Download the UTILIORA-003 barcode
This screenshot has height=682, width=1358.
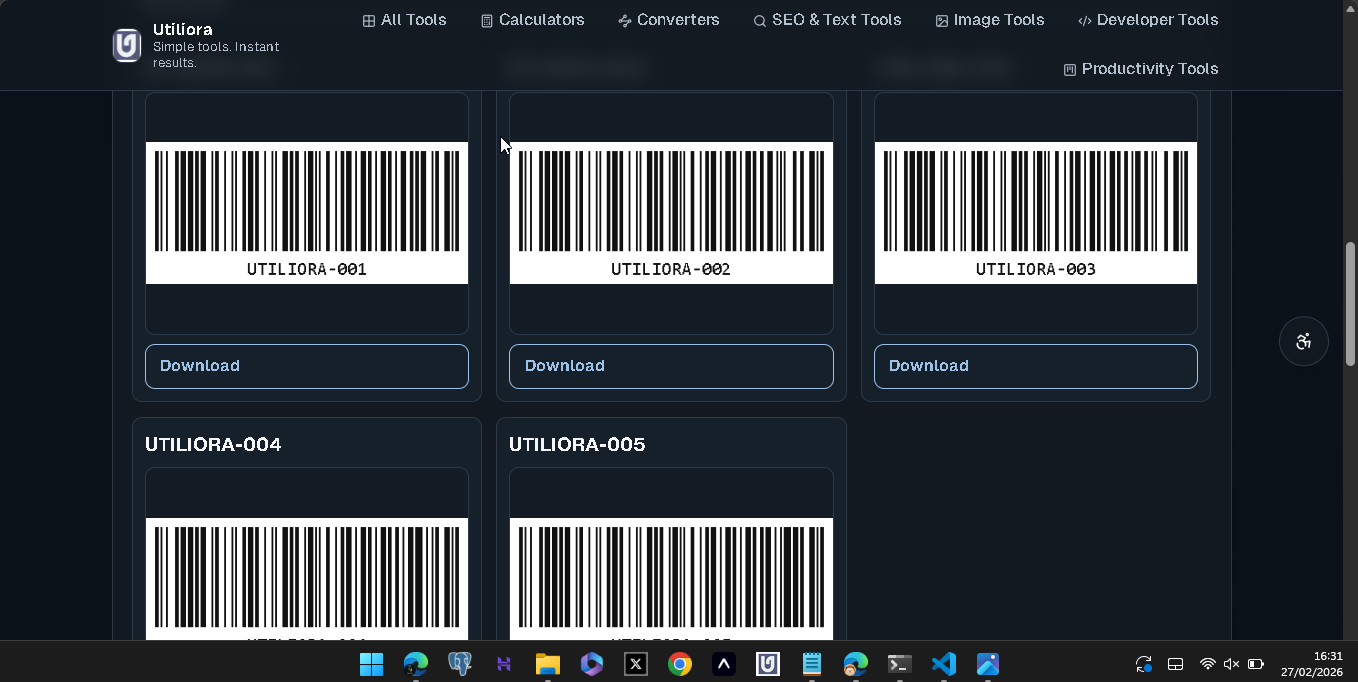[x=1036, y=366]
